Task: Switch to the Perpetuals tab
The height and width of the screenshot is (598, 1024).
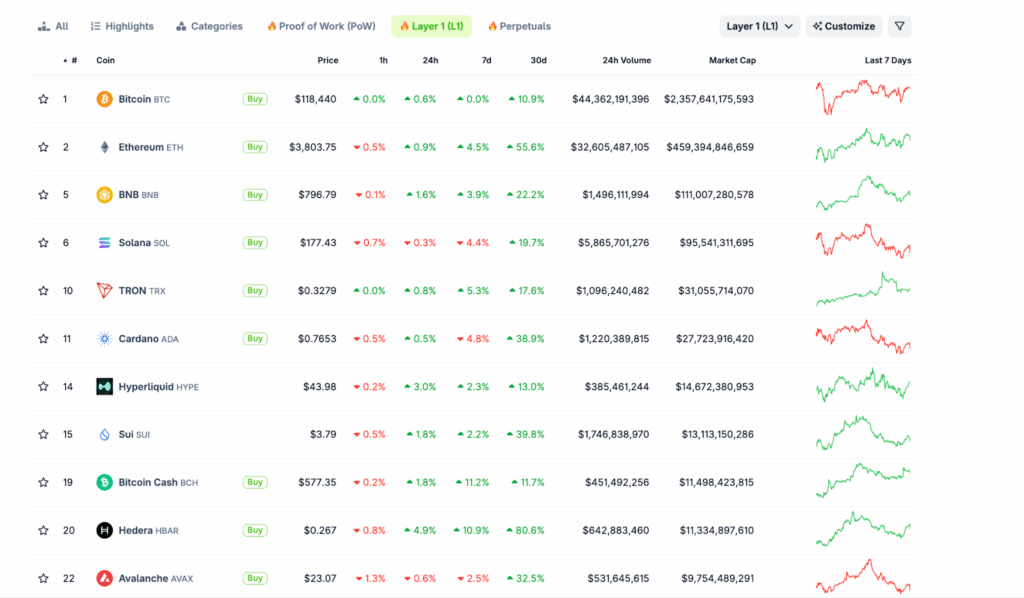Action: (x=519, y=26)
